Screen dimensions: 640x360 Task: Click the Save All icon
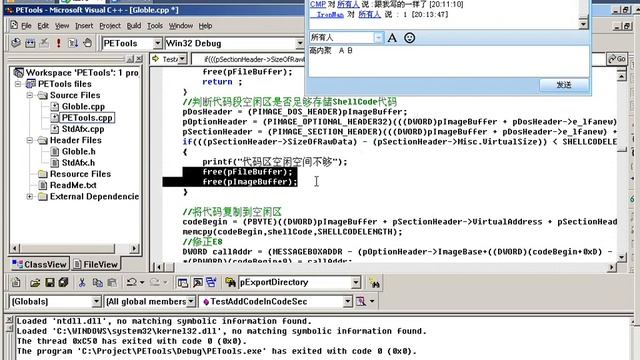63,282
